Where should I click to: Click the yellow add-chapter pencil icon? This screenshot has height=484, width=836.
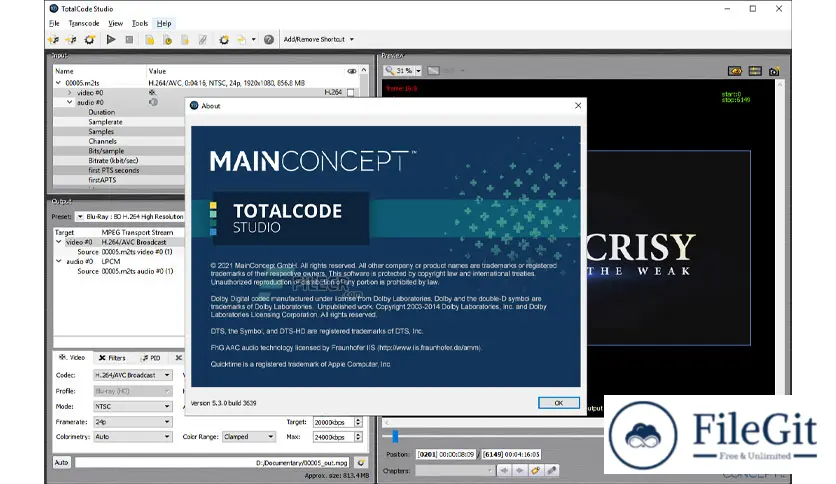pos(536,471)
